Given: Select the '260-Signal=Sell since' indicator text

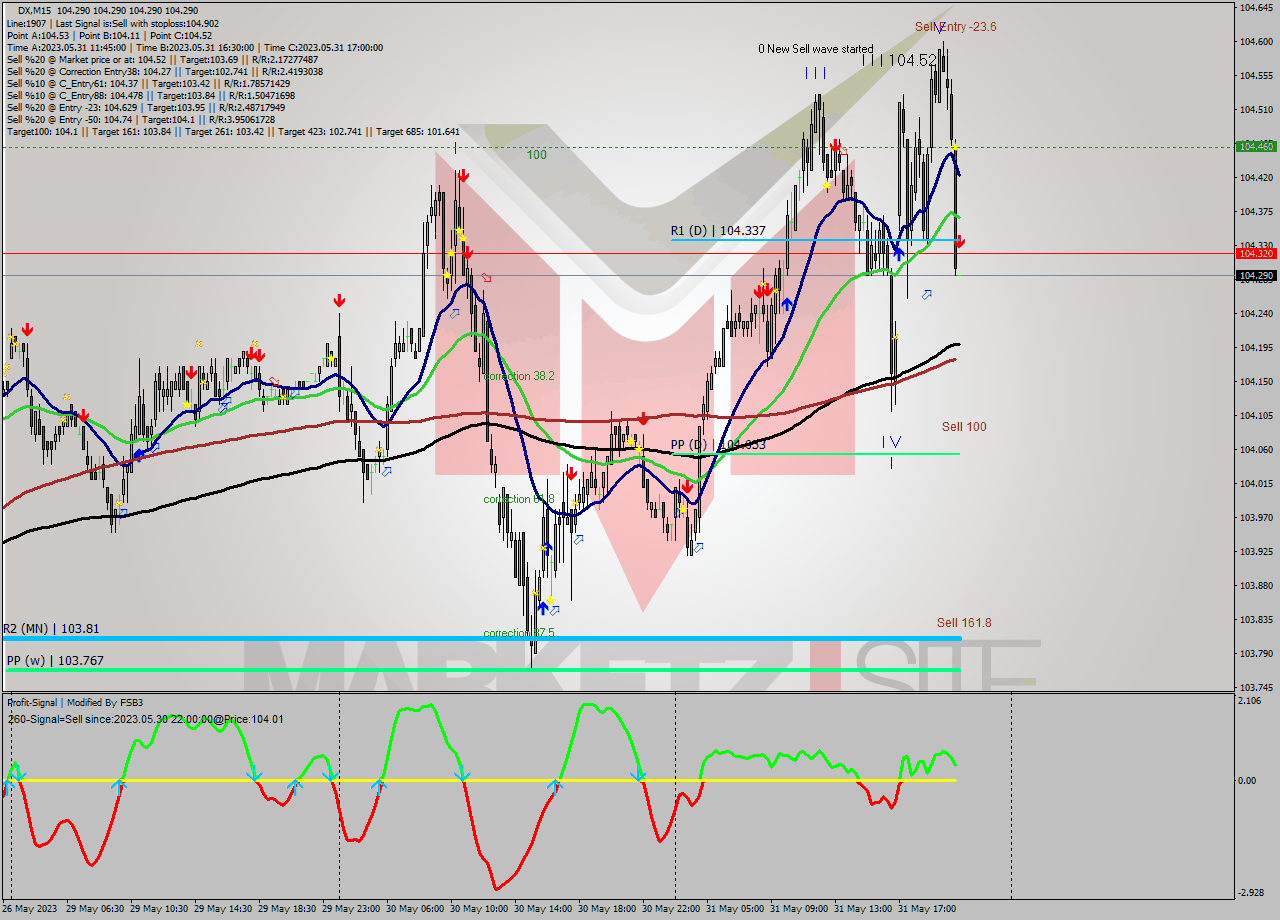Looking at the screenshot, I should (x=146, y=718).
